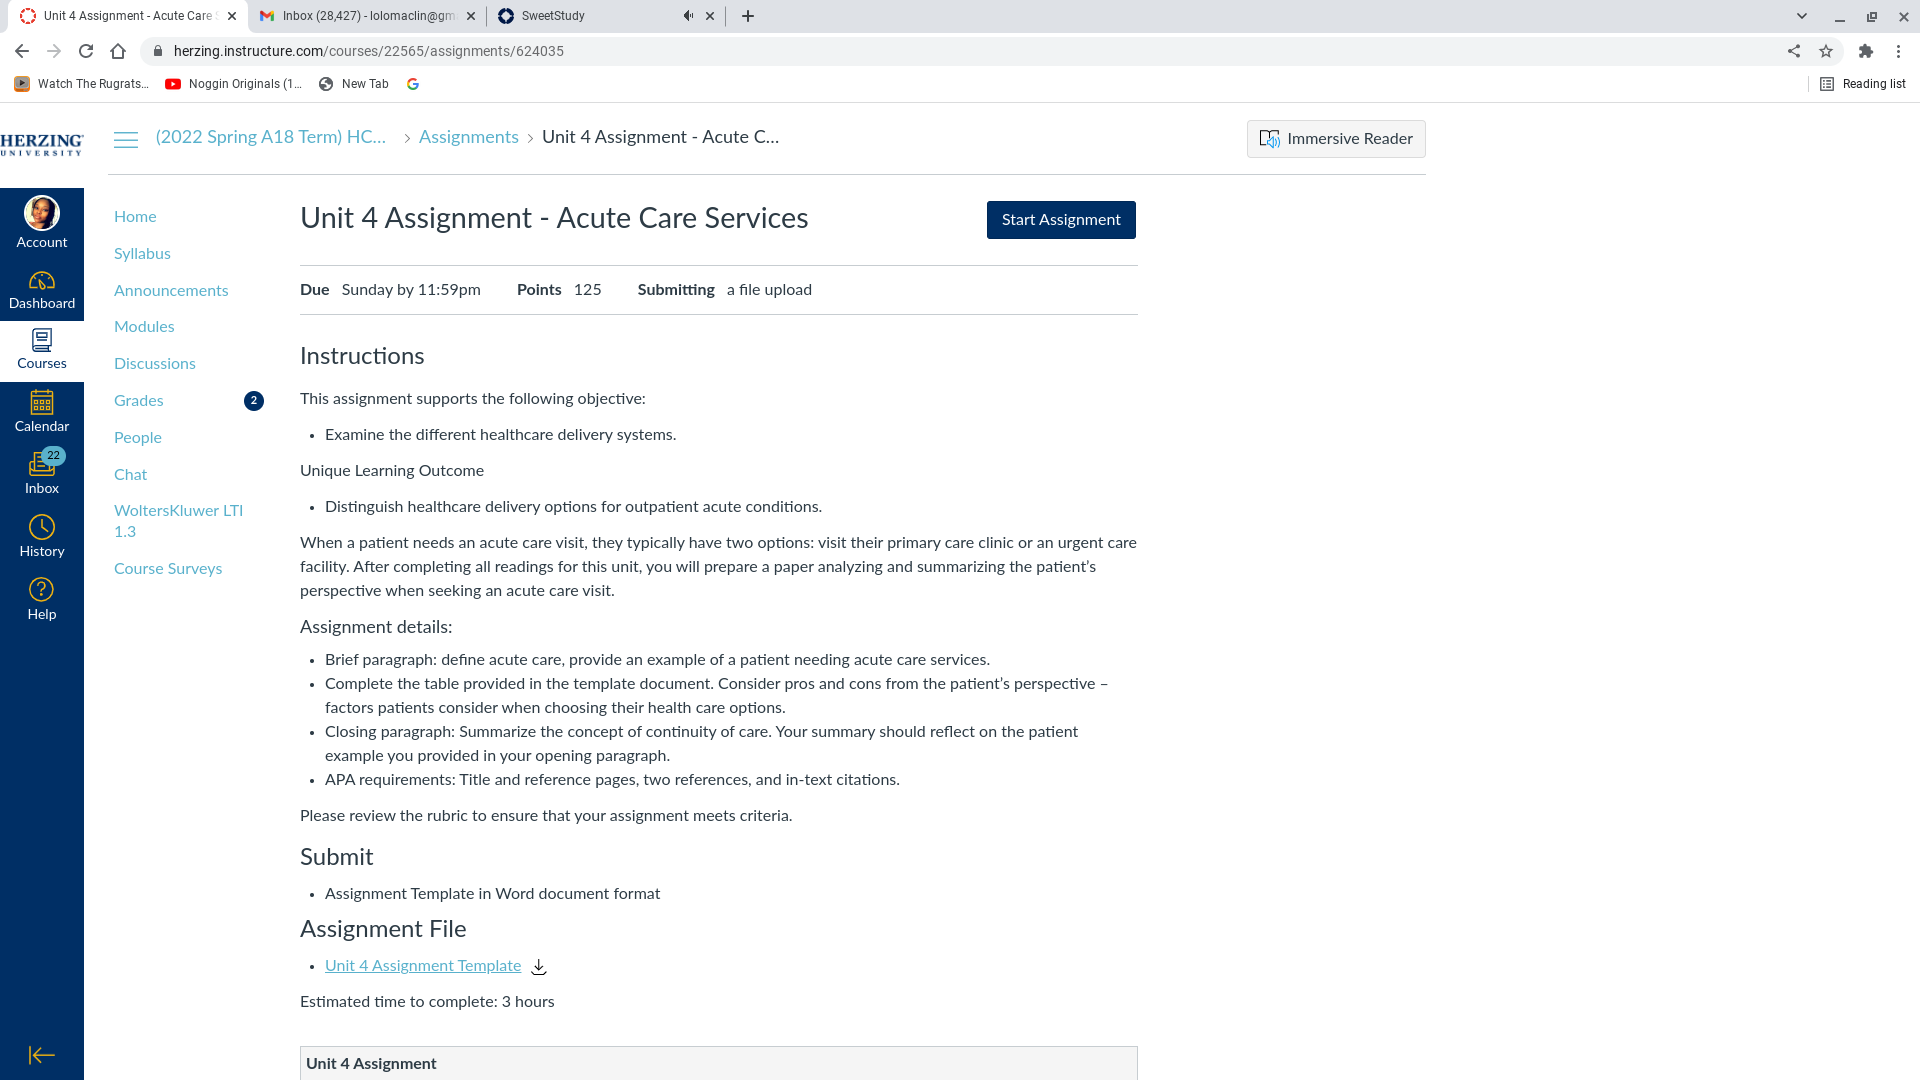Mute the SweetStudy tab audio icon
Viewport: 1920px width, 1080px height.
point(688,16)
